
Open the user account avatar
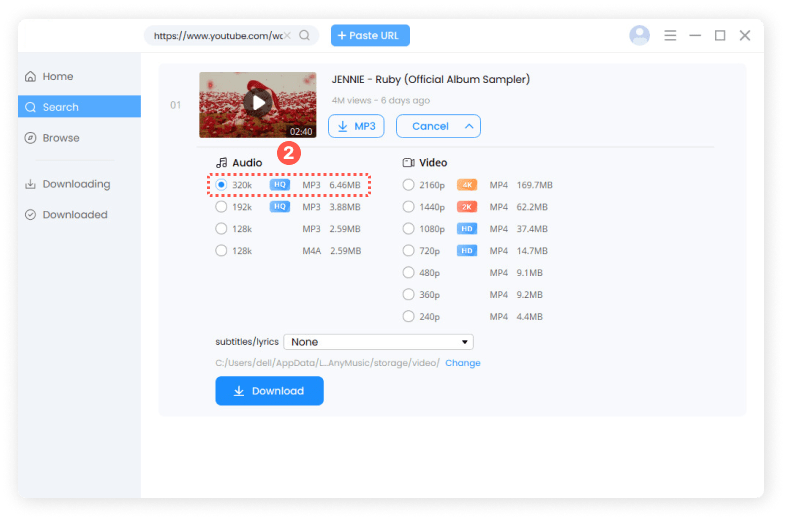(639, 35)
